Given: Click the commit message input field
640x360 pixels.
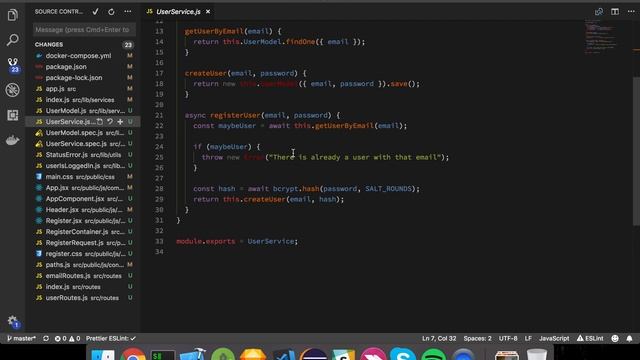Looking at the screenshot, I should pos(84,30).
